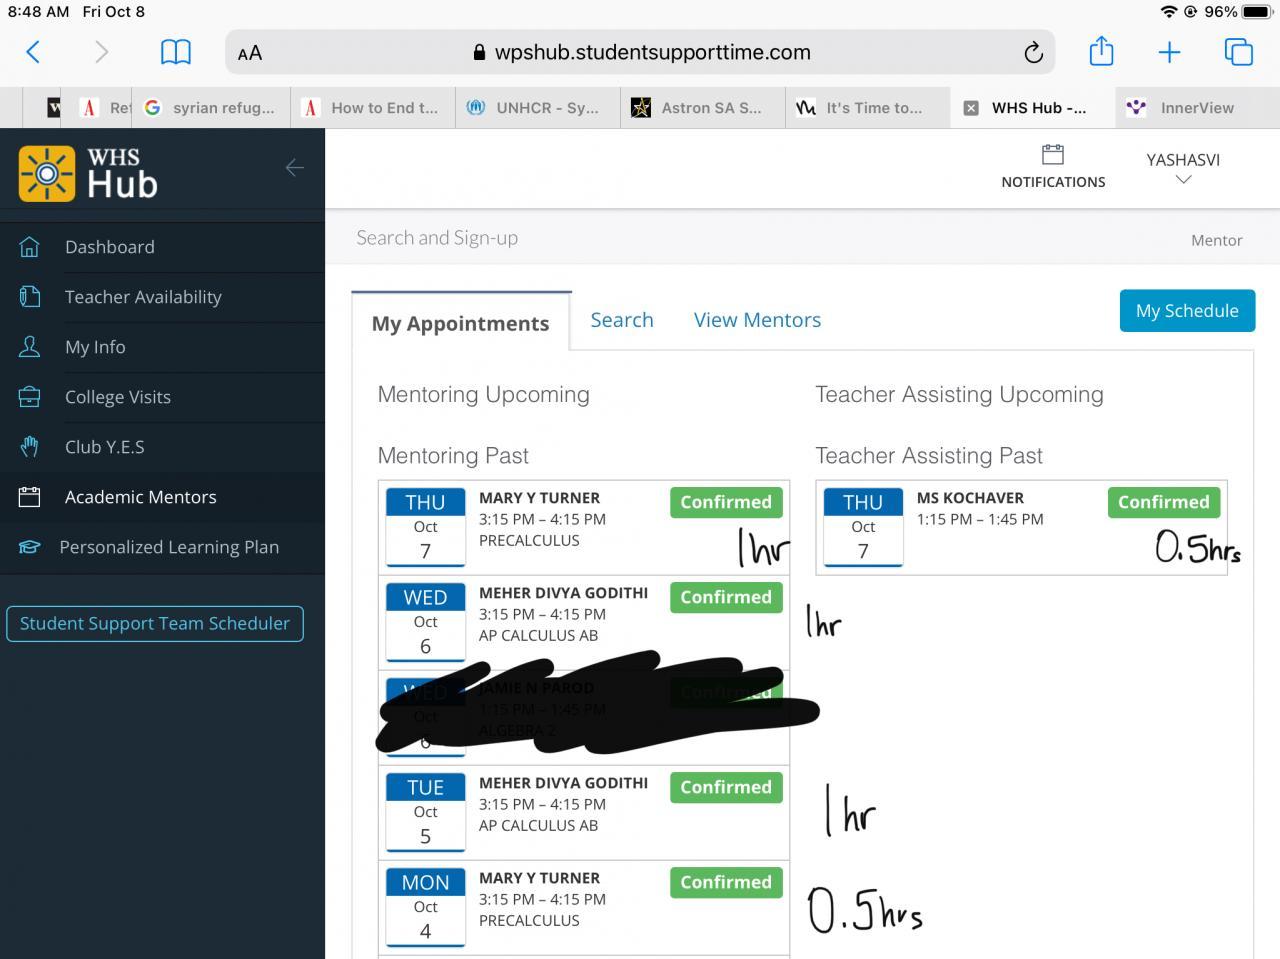
Task: Click the THU Oct 7 mentoring date tile
Action: [x=425, y=527]
